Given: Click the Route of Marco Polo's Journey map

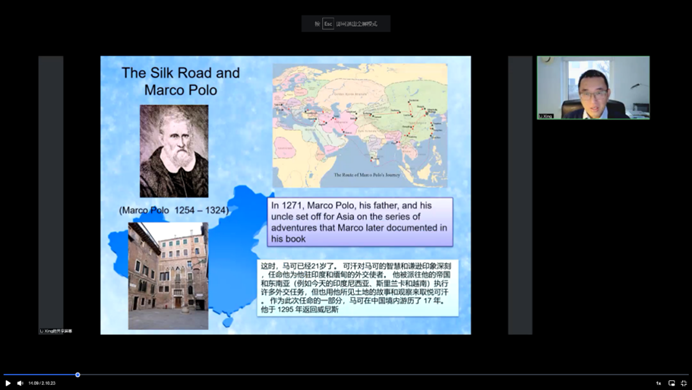Looking at the screenshot, I should [x=360, y=126].
